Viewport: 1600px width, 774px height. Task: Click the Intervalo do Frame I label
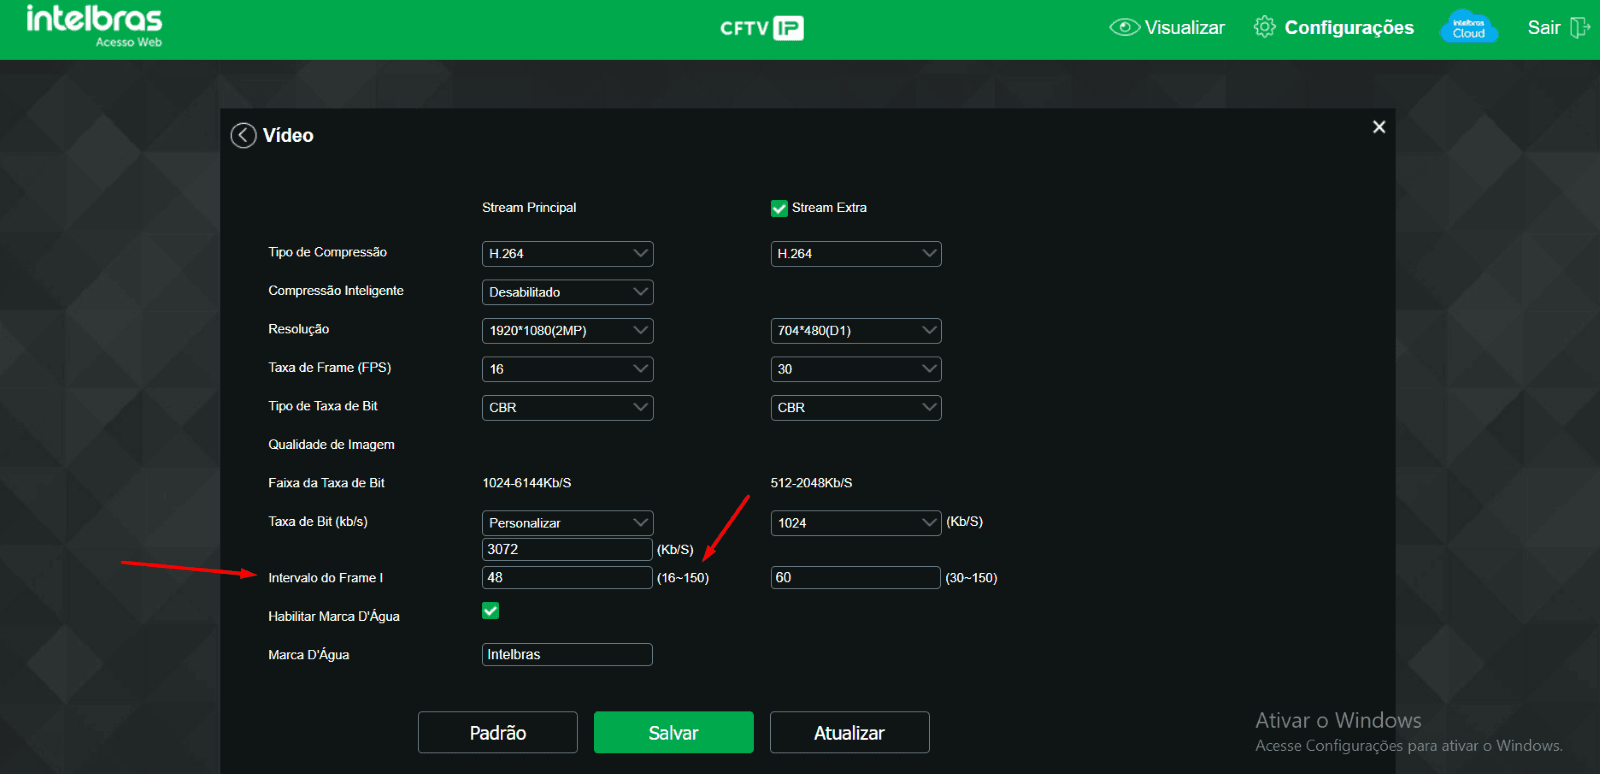(325, 578)
